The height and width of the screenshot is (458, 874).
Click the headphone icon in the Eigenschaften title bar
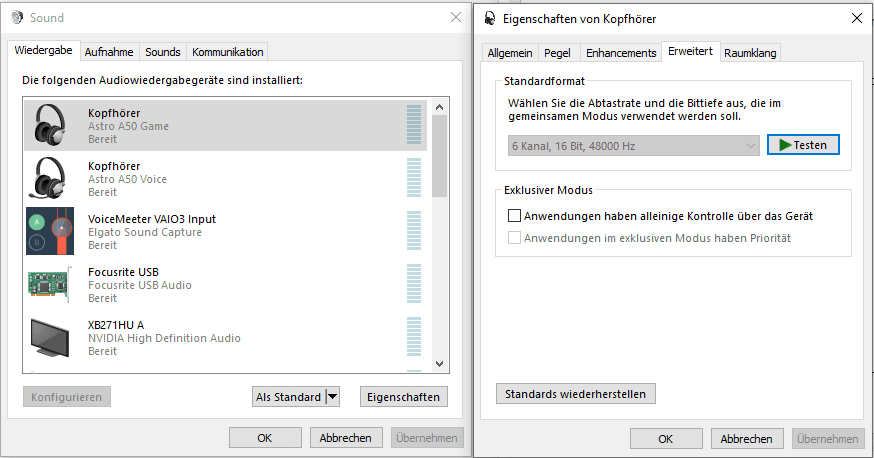(490, 18)
